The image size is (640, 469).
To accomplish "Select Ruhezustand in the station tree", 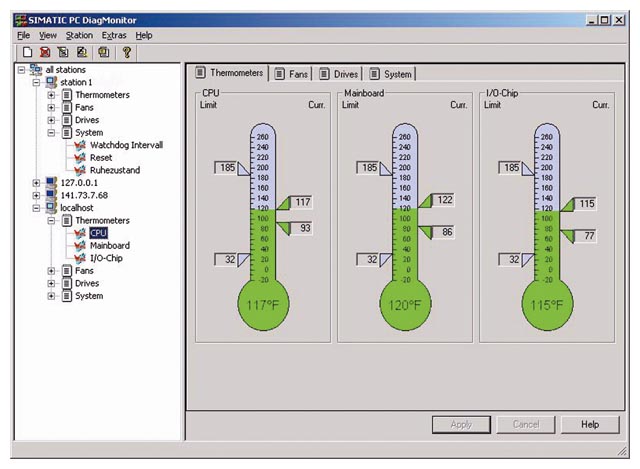I will point(114,170).
